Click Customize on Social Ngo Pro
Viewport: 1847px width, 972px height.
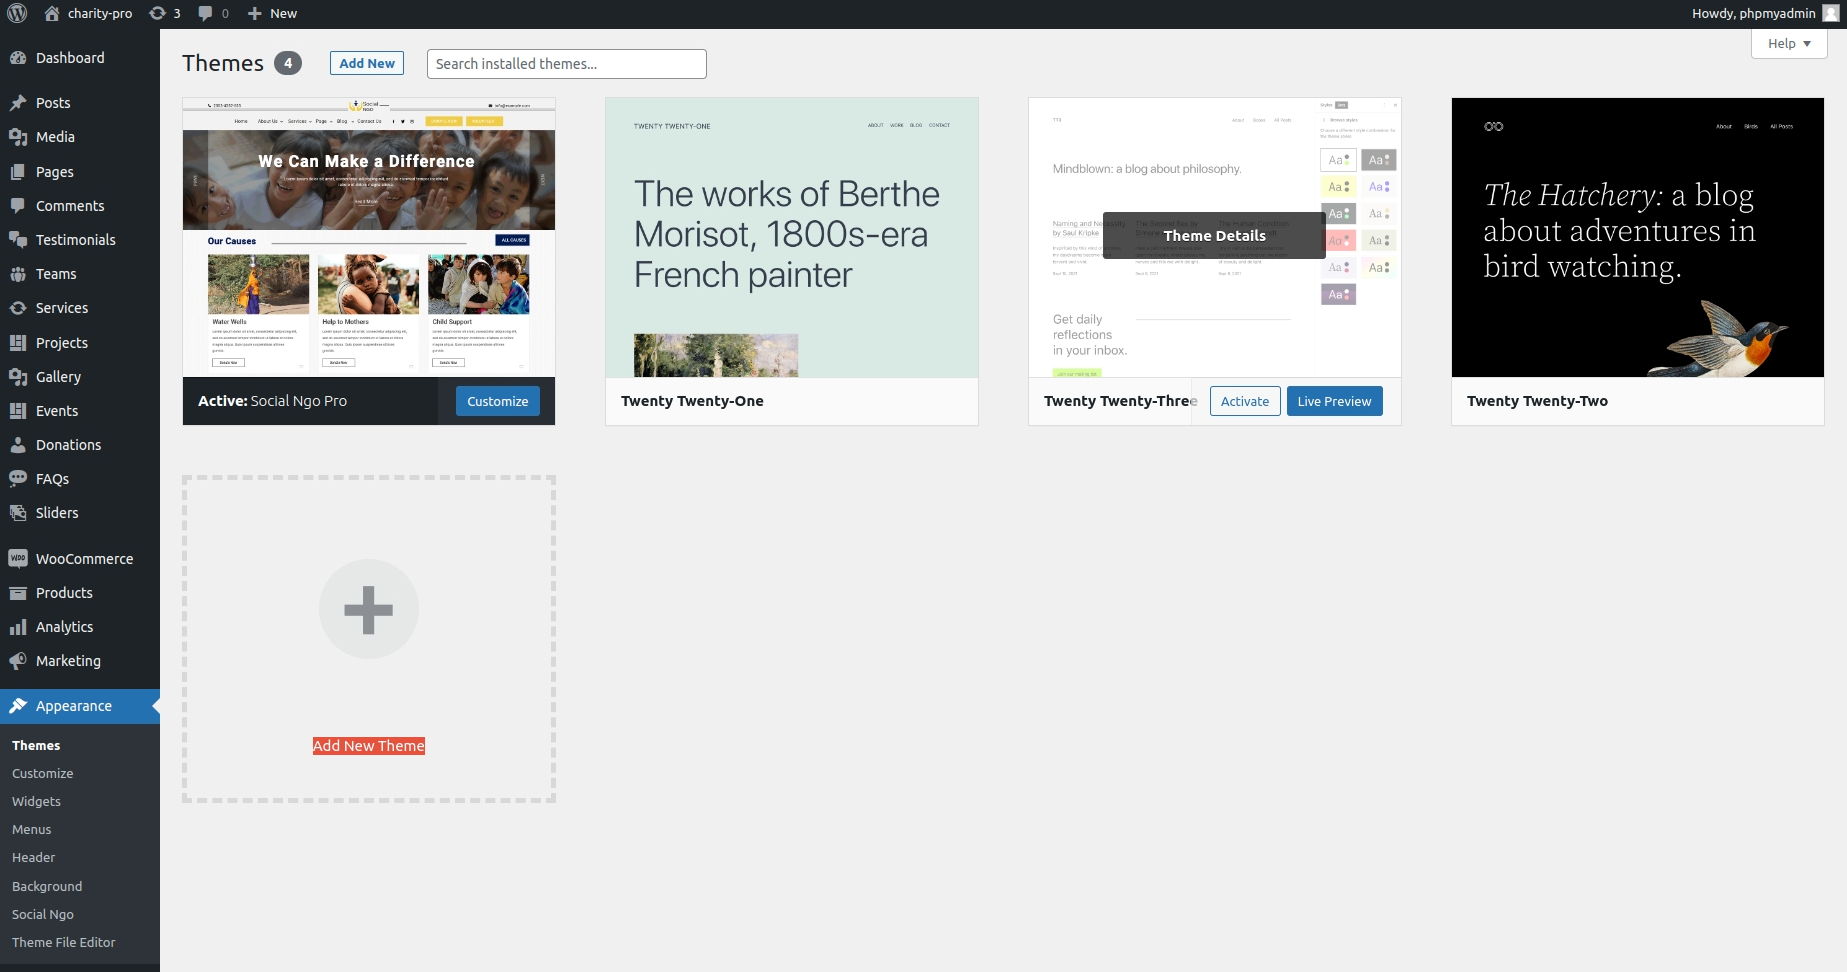(x=498, y=401)
